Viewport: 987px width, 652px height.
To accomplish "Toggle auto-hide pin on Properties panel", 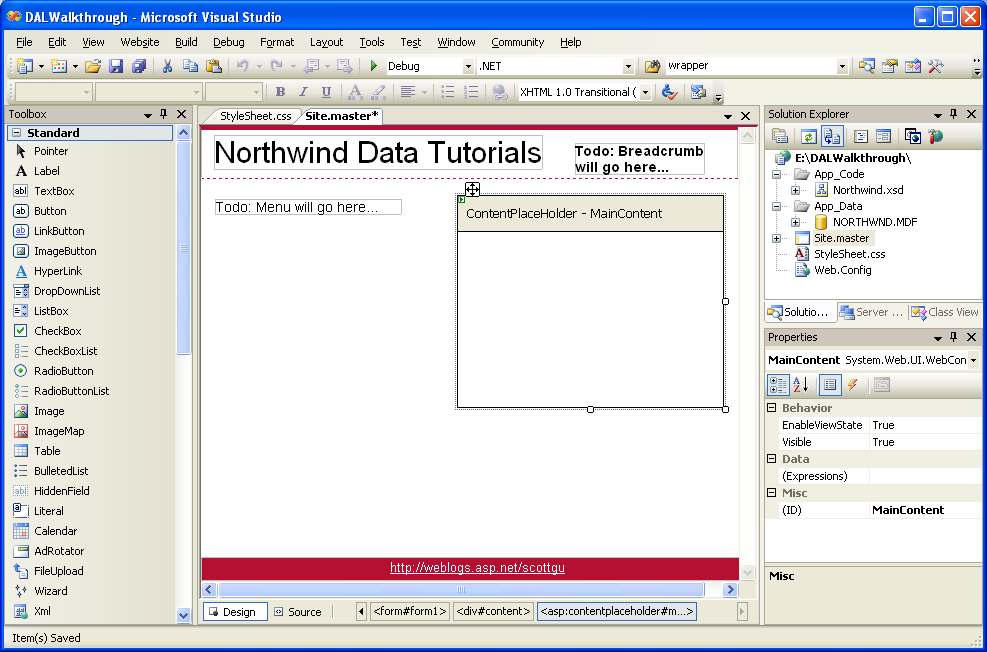I will [954, 337].
